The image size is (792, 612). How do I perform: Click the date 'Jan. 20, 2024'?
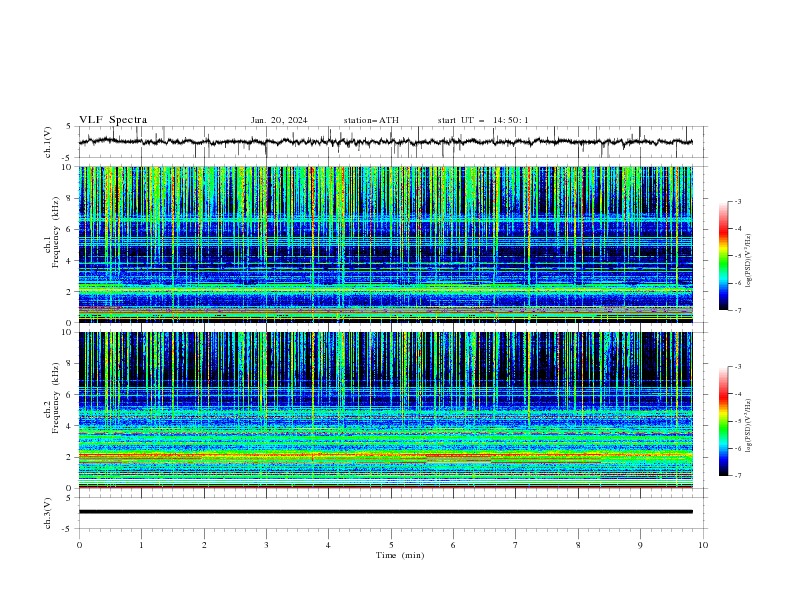click(x=279, y=120)
